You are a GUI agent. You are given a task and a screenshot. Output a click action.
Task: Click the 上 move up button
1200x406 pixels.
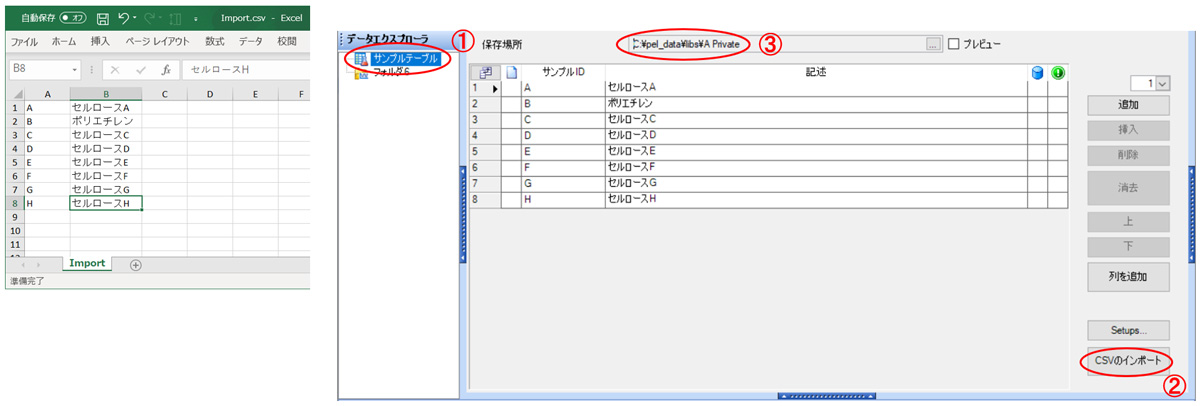click(1128, 220)
